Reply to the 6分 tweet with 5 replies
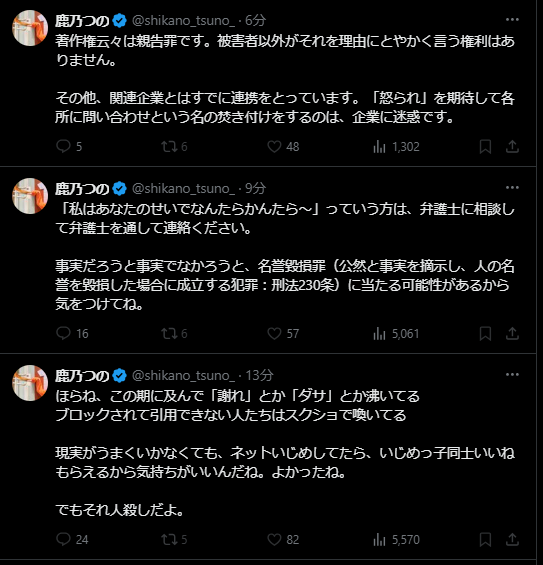Screen dimensions: 543x565 pos(64,146)
